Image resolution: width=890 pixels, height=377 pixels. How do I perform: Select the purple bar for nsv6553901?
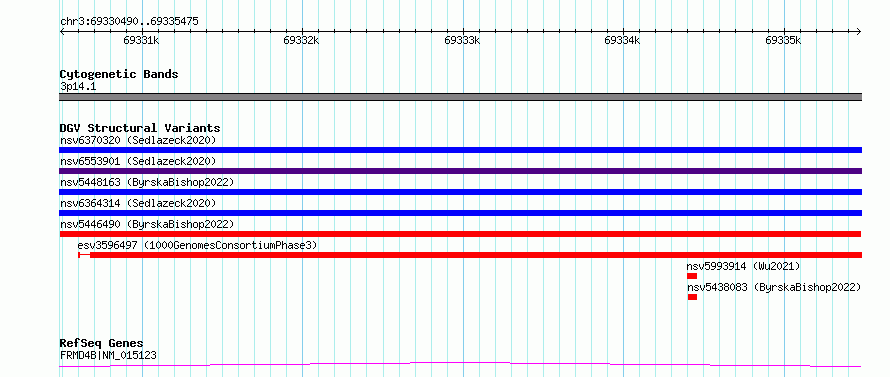tap(460, 171)
